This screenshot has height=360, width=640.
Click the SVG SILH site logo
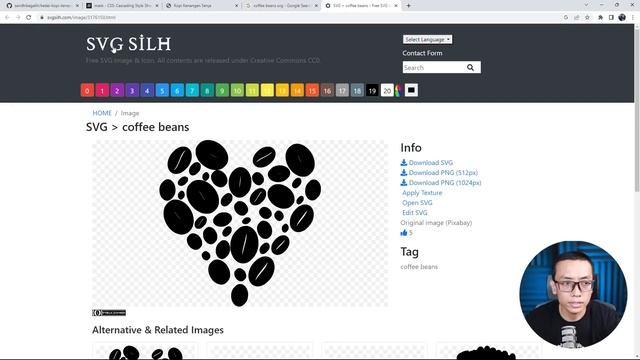(x=129, y=44)
